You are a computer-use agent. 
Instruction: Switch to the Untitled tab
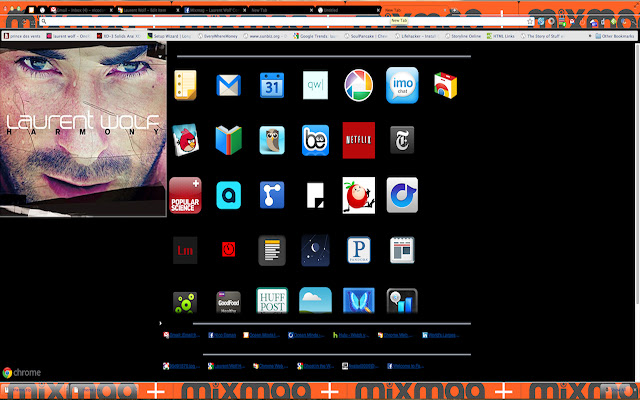click(x=348, y=10)
